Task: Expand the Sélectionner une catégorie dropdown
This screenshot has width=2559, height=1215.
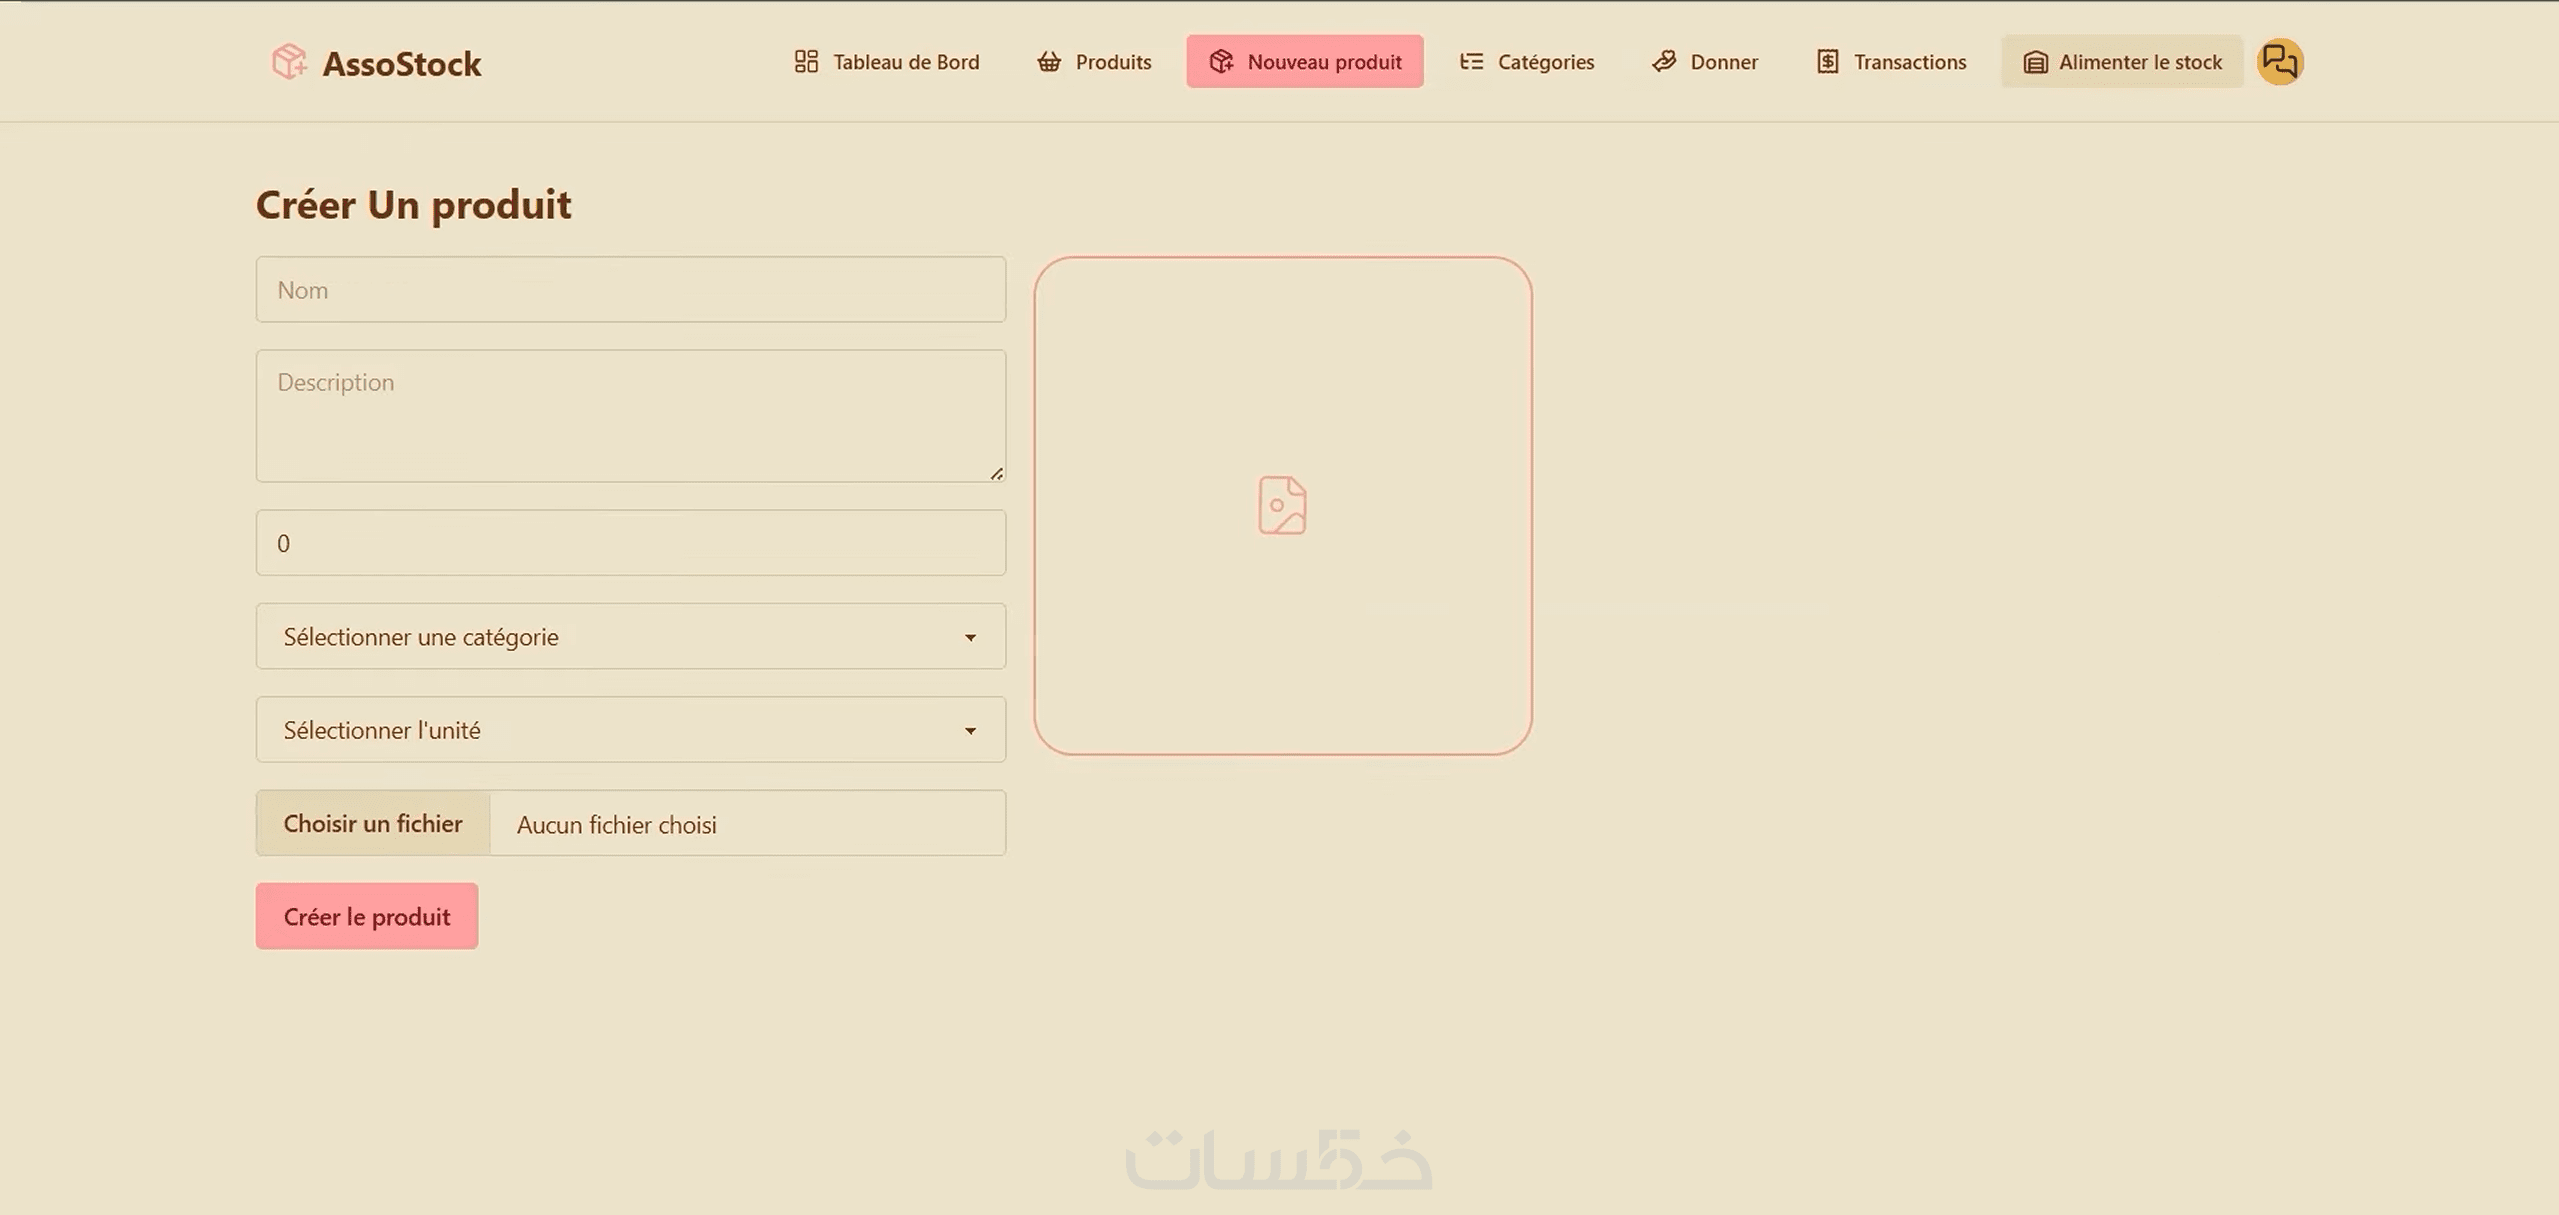Action: tap(630, 636)
